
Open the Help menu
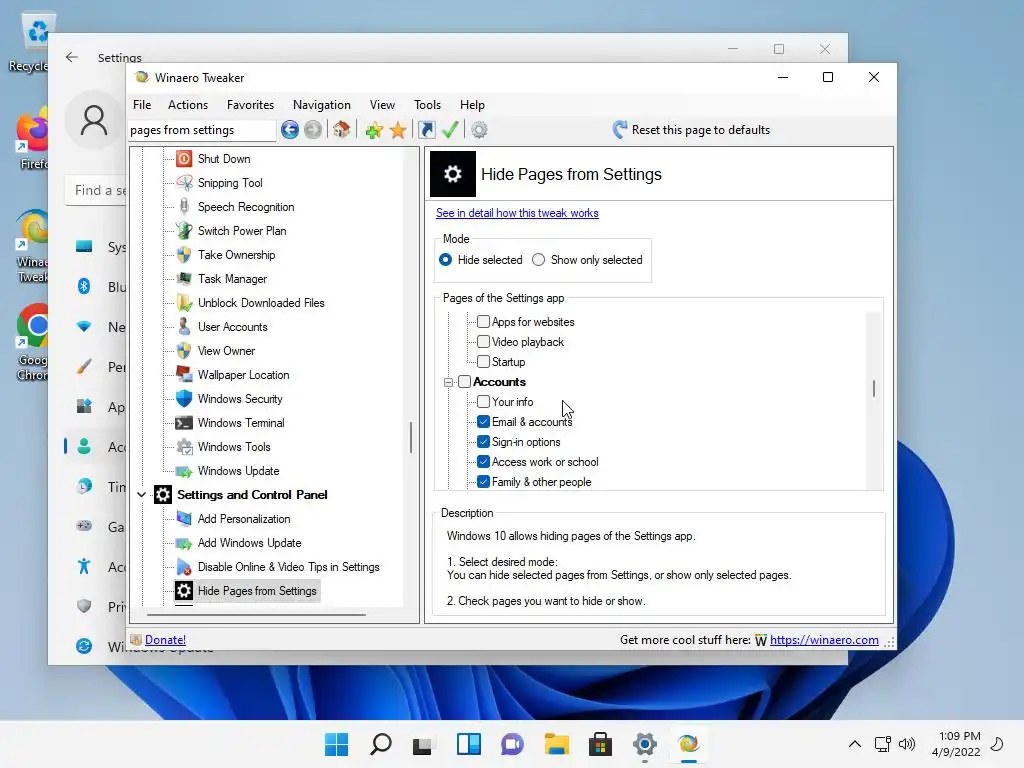(472, 104)
